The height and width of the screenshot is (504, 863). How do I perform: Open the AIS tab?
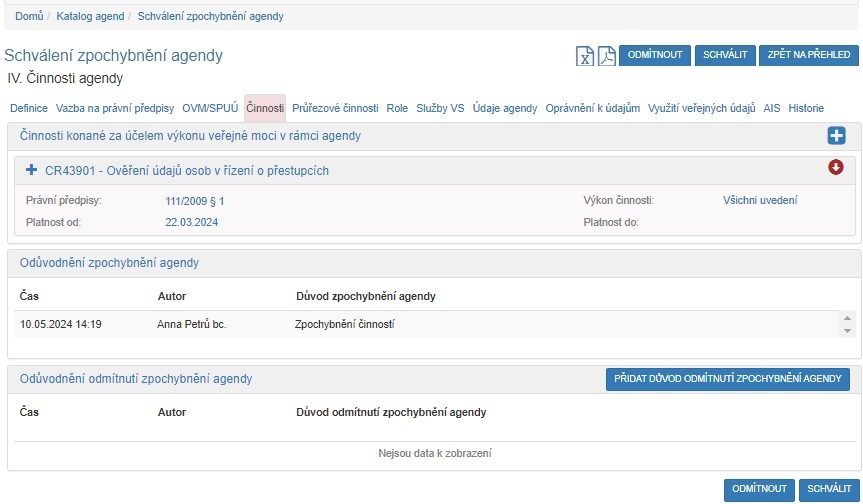pos(771,108)
